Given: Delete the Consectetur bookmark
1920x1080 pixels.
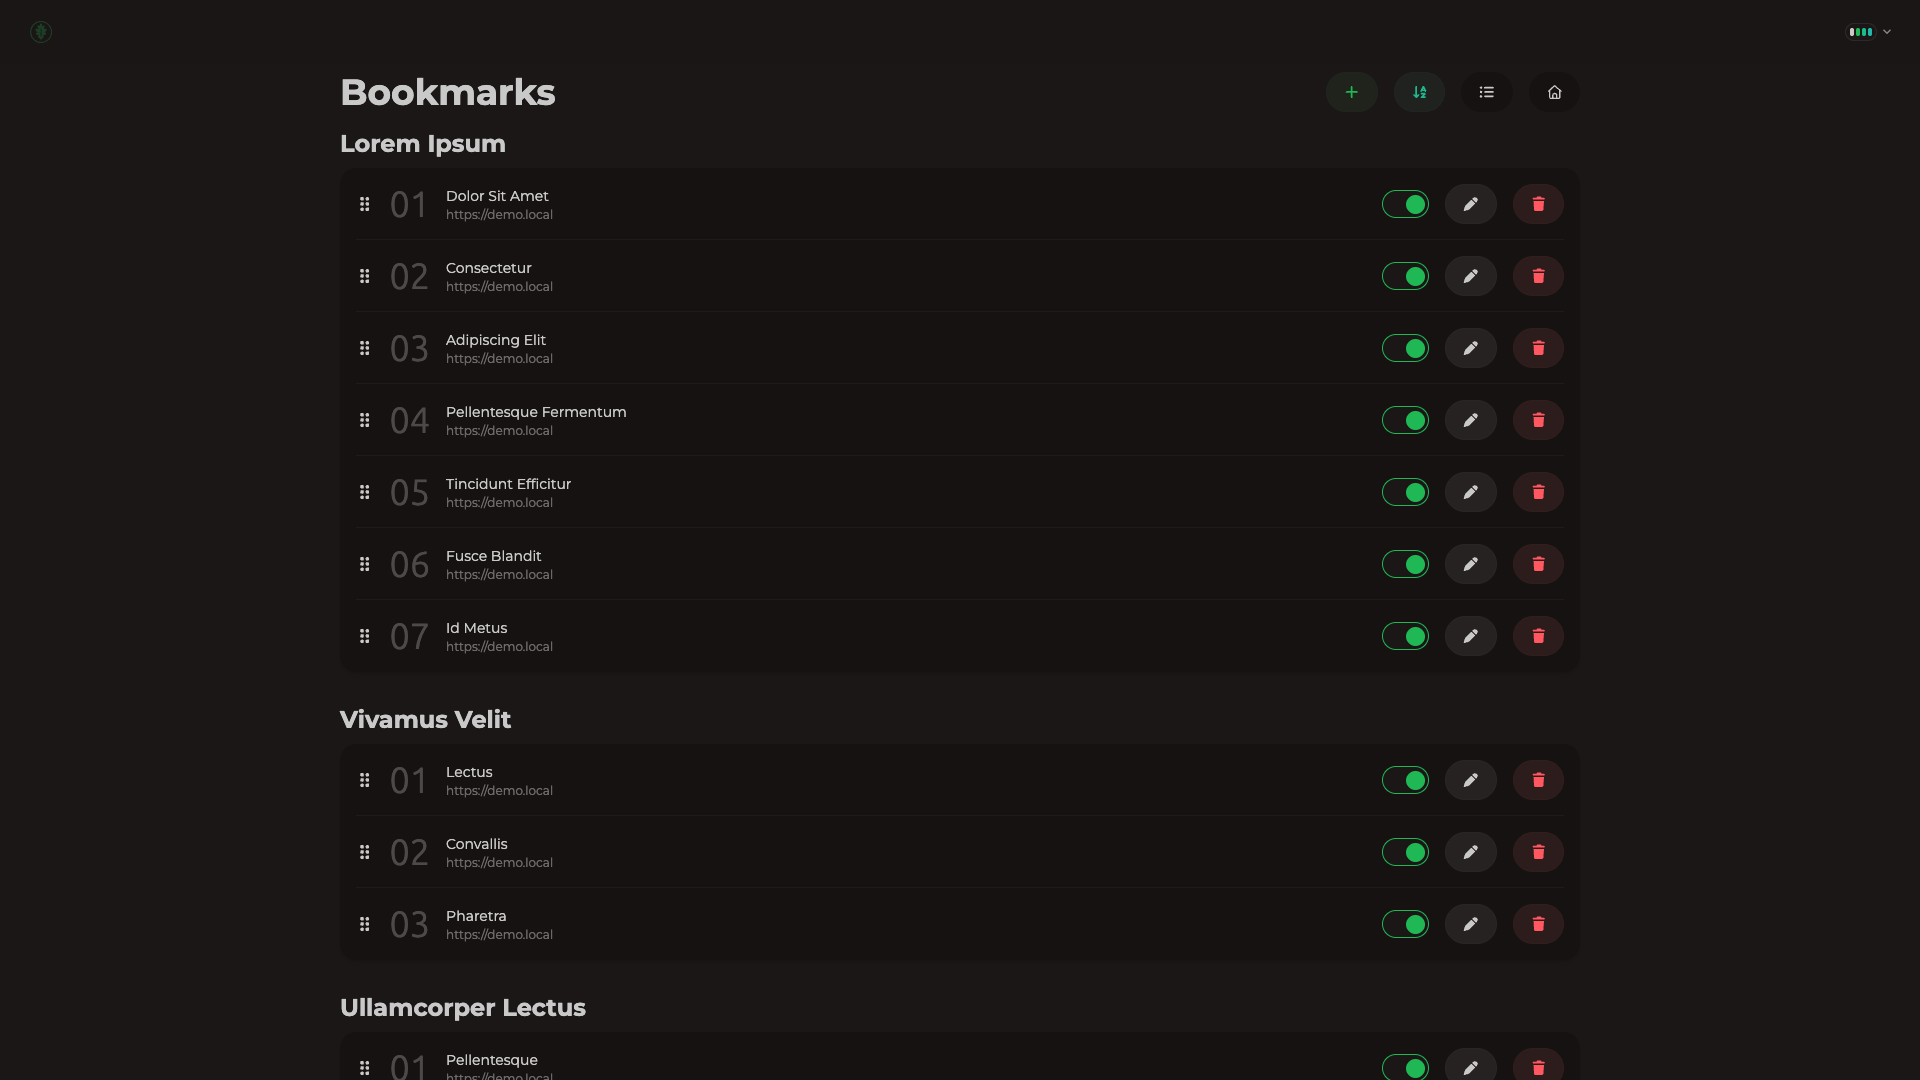Looking at the screenshot, I should (1538, 276).
